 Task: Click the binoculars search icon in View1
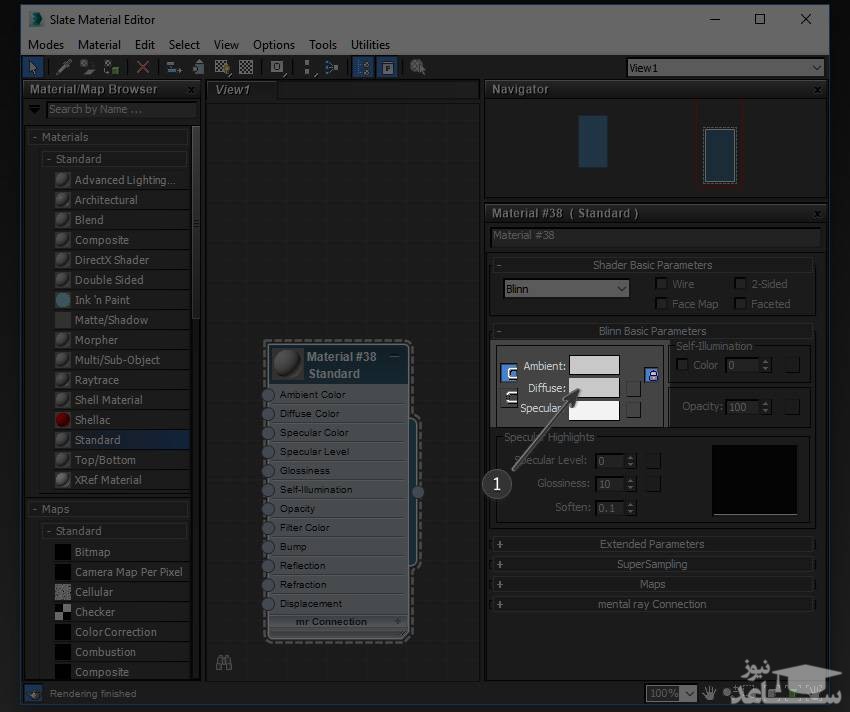click(224, 663)
